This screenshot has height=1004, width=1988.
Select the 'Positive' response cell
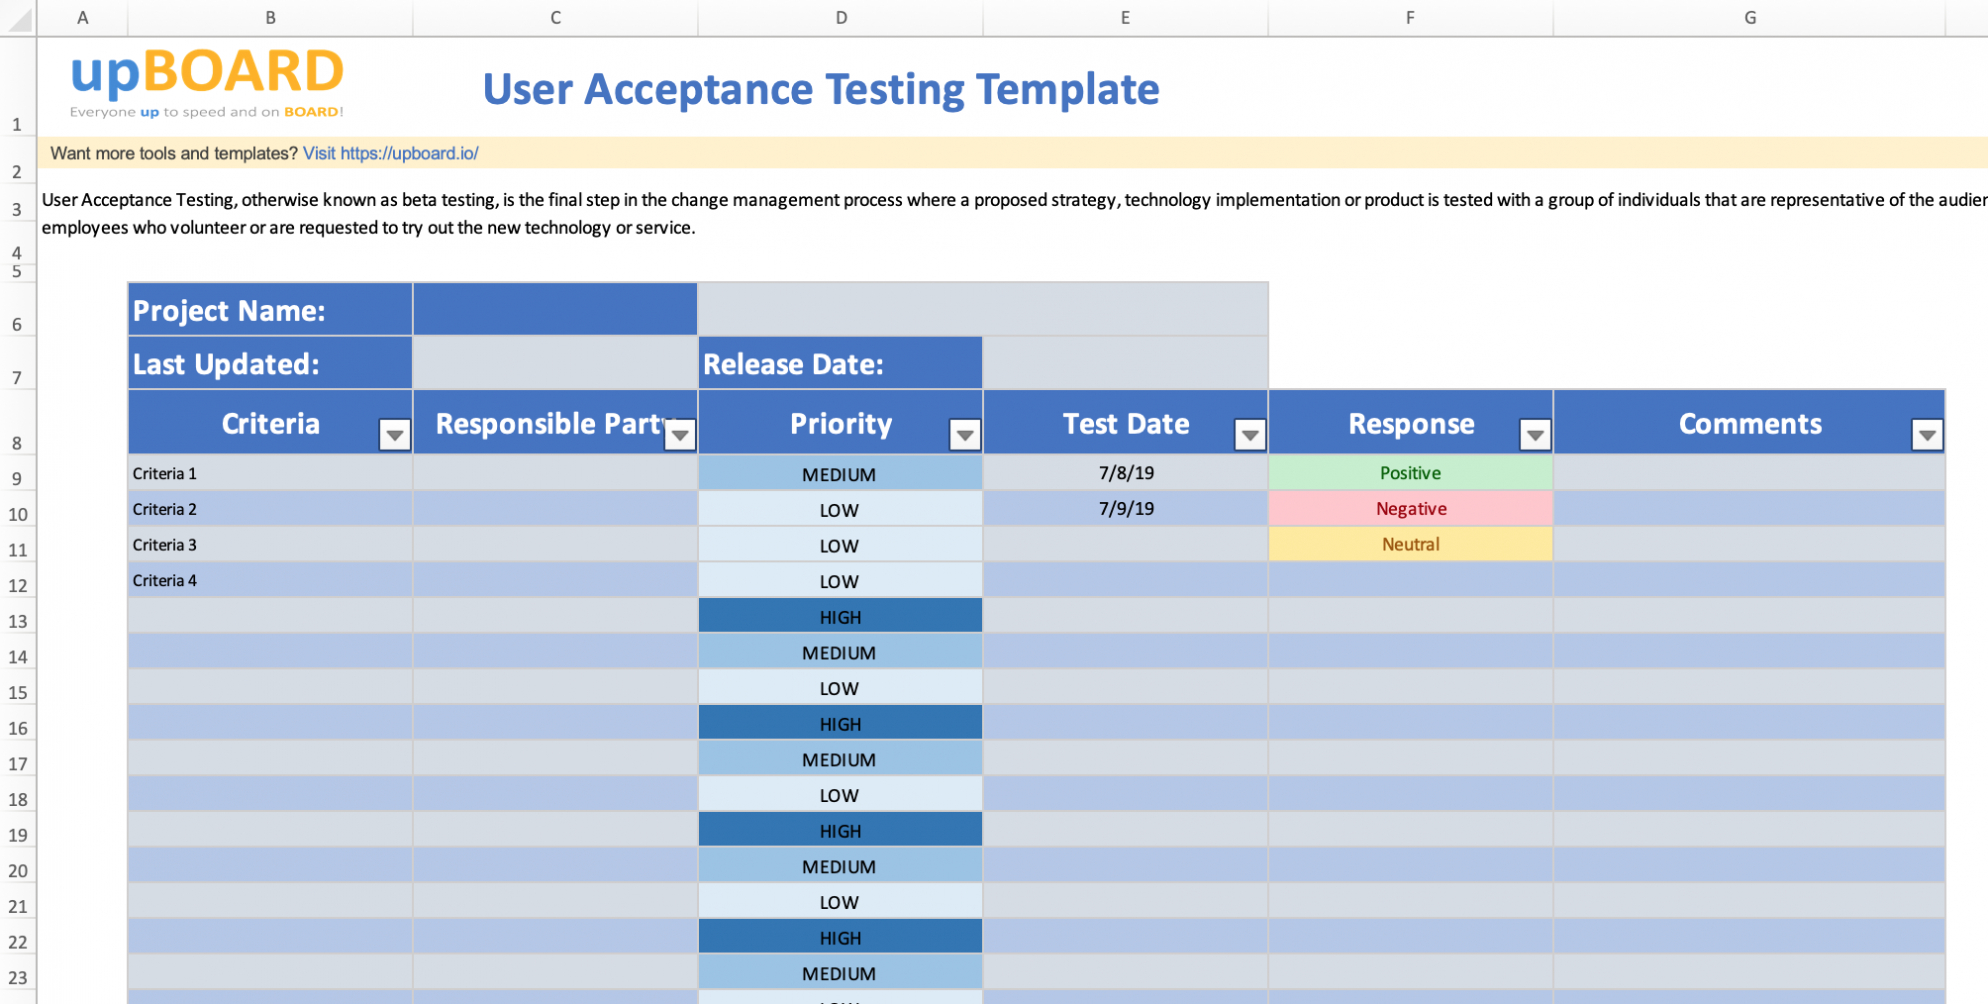[1410, 473]
